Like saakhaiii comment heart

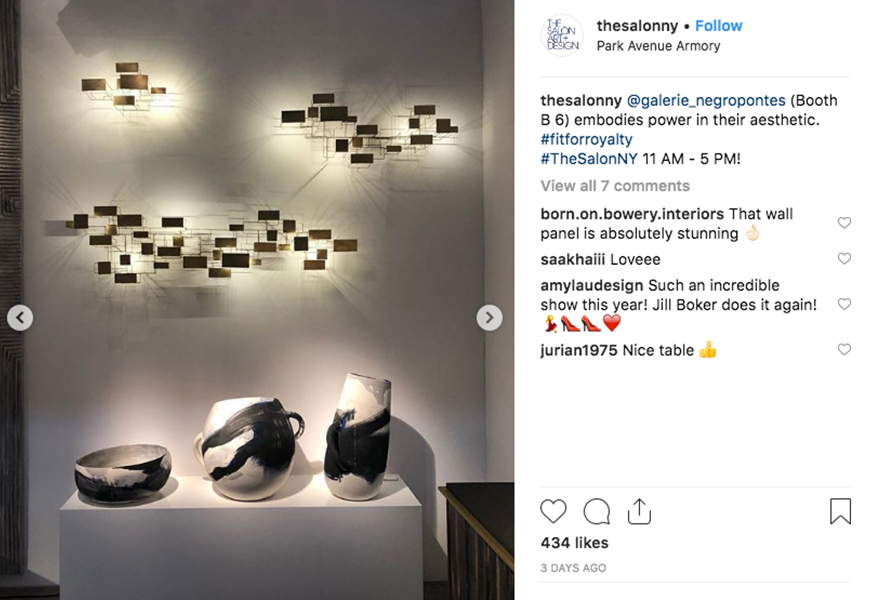(x=844, y=259)
